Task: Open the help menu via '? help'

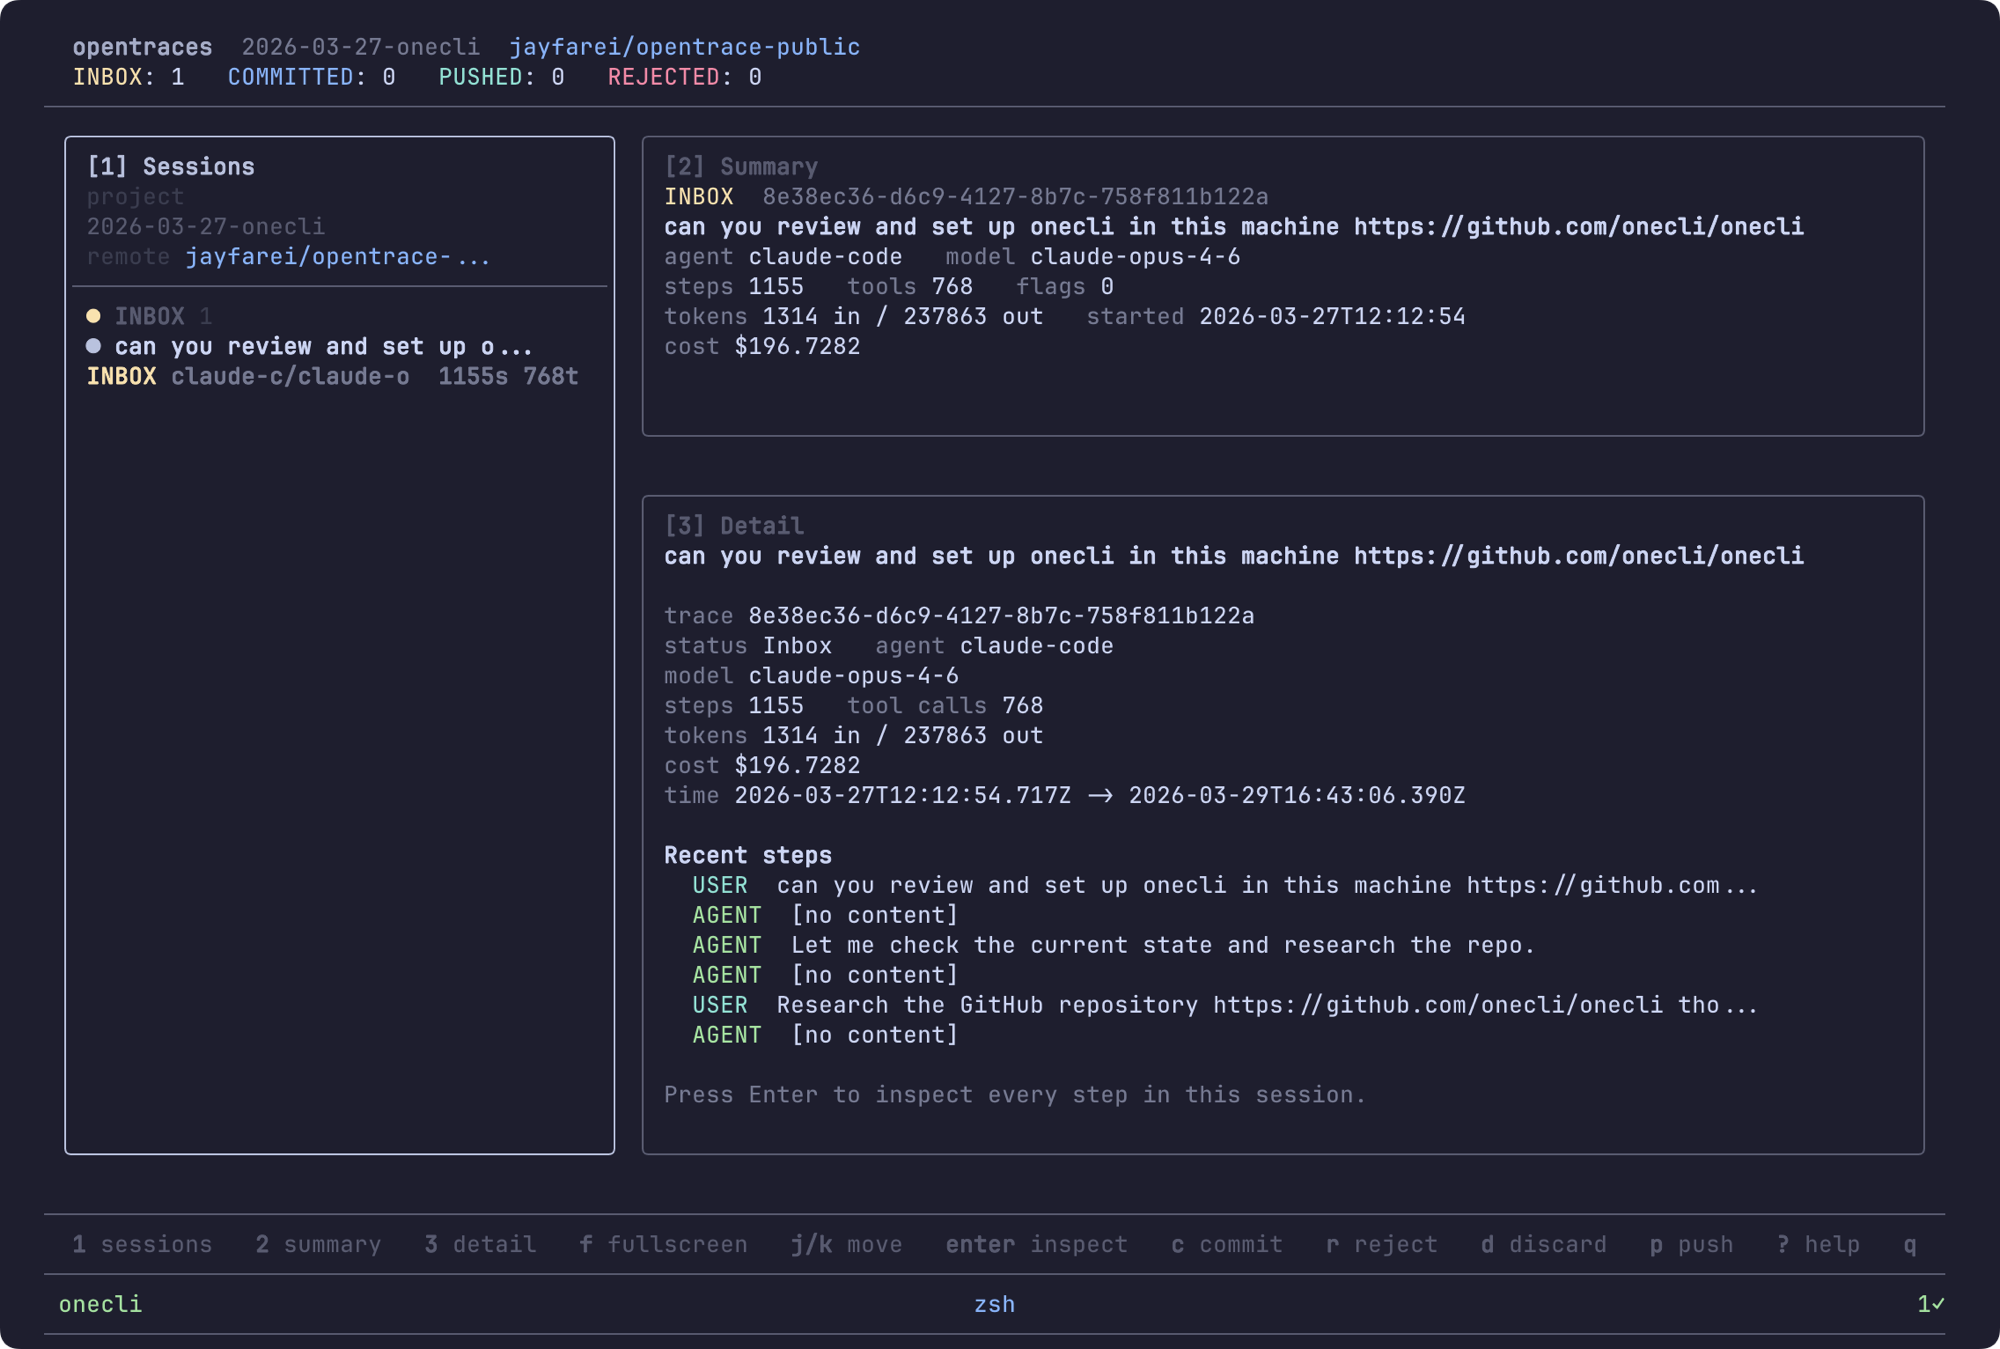Action: pos(1818,1244)
